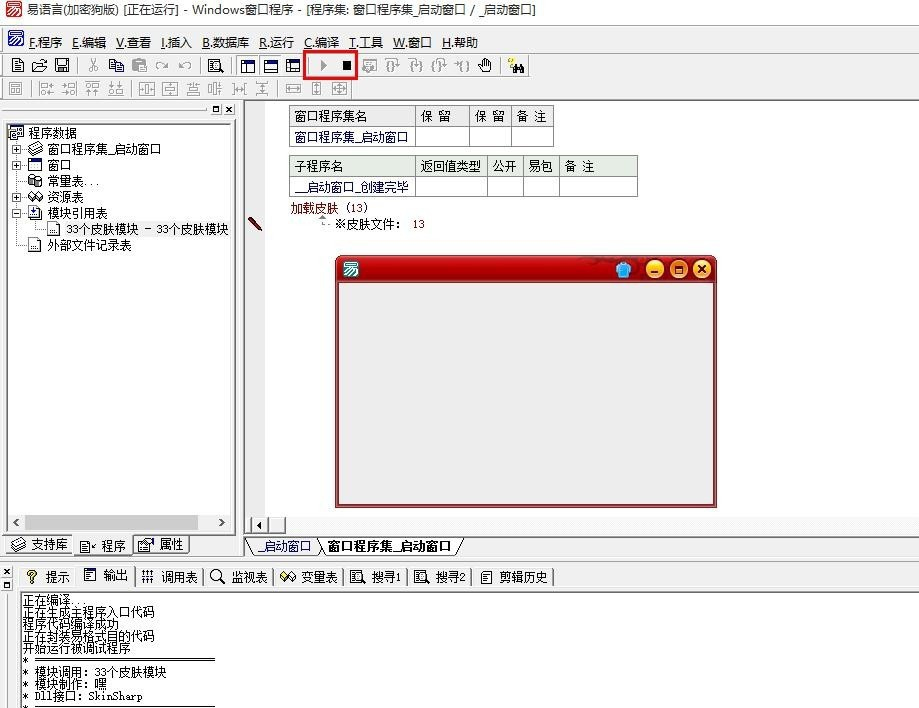Image resolution: width=919 pixels, height=708 pixels.
Task: Switch to the 程序 panel tab
Action: 103,546
